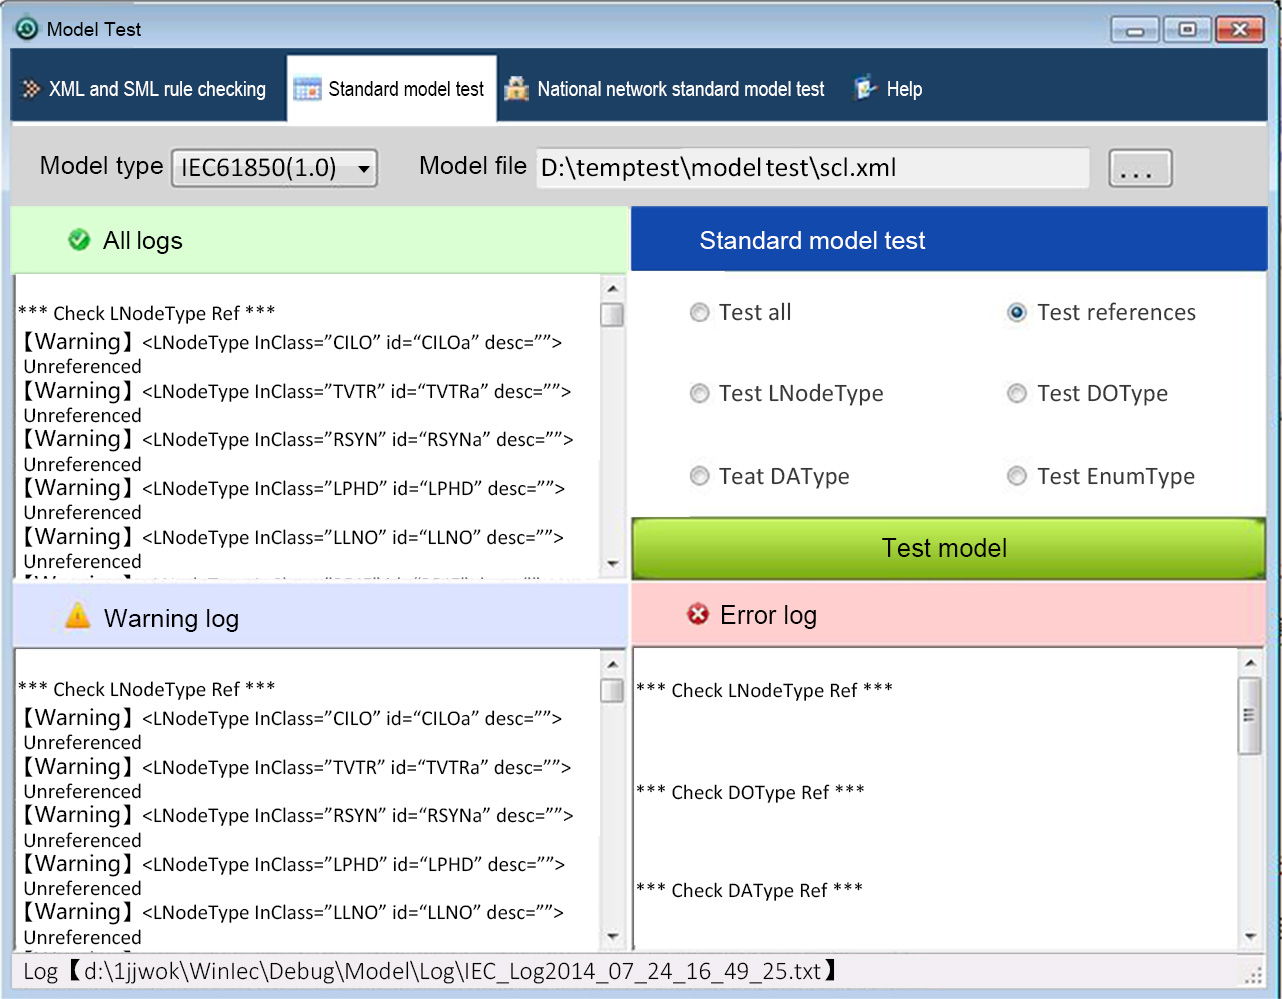The height and width of the screenshot is (999, 1282).
Task: Click the yellow Warning log triangle icon
Action: (x=77, y=617)
